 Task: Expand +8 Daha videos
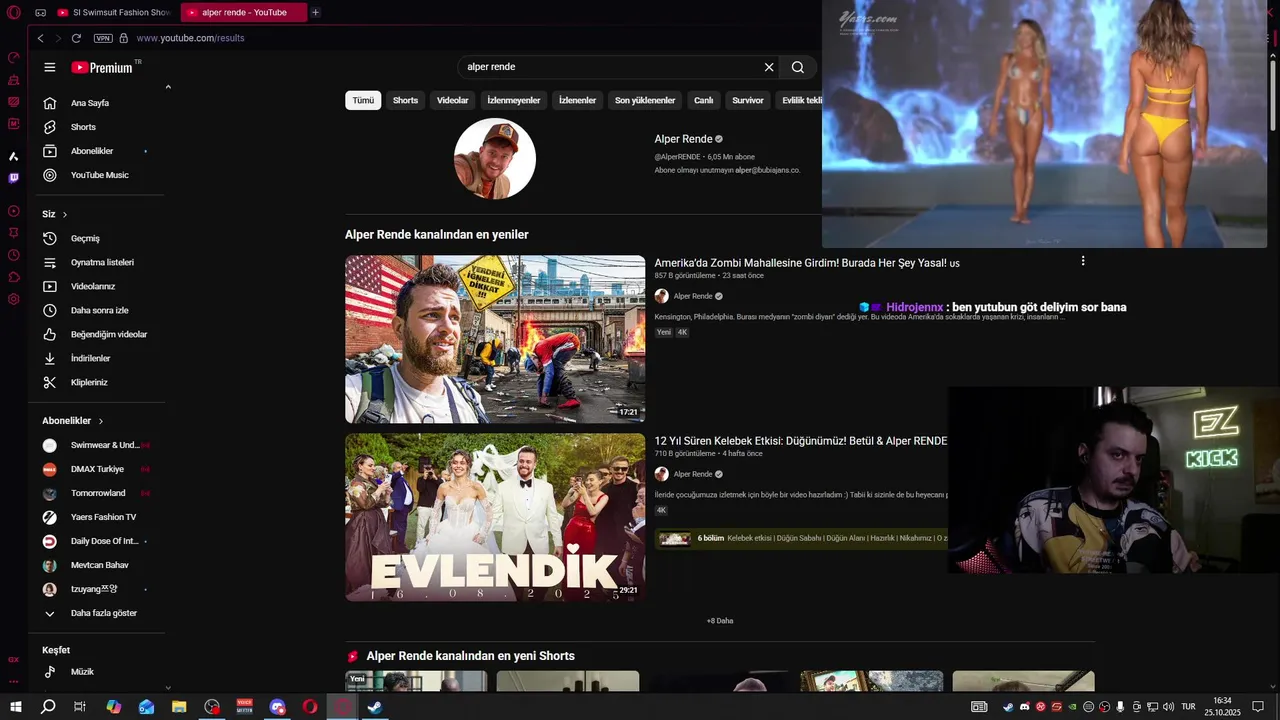(720, 621)
